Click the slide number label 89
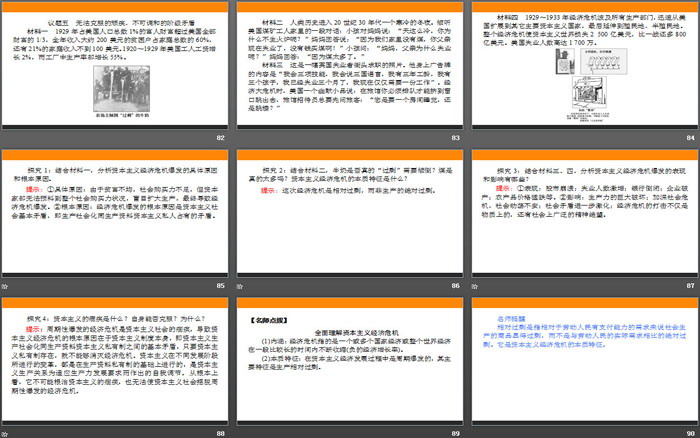The width and height of the screenshot is (700, 438). click(x=455, y=433)
